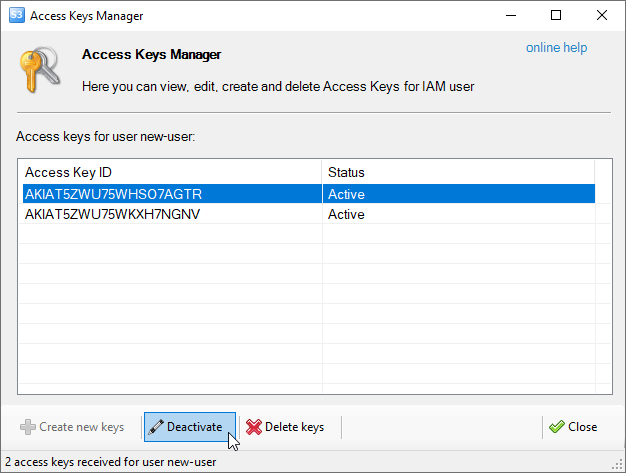Click the Close button with green checkmark
The width and height of the screenshot is (626, 473).
coord(573,427)
